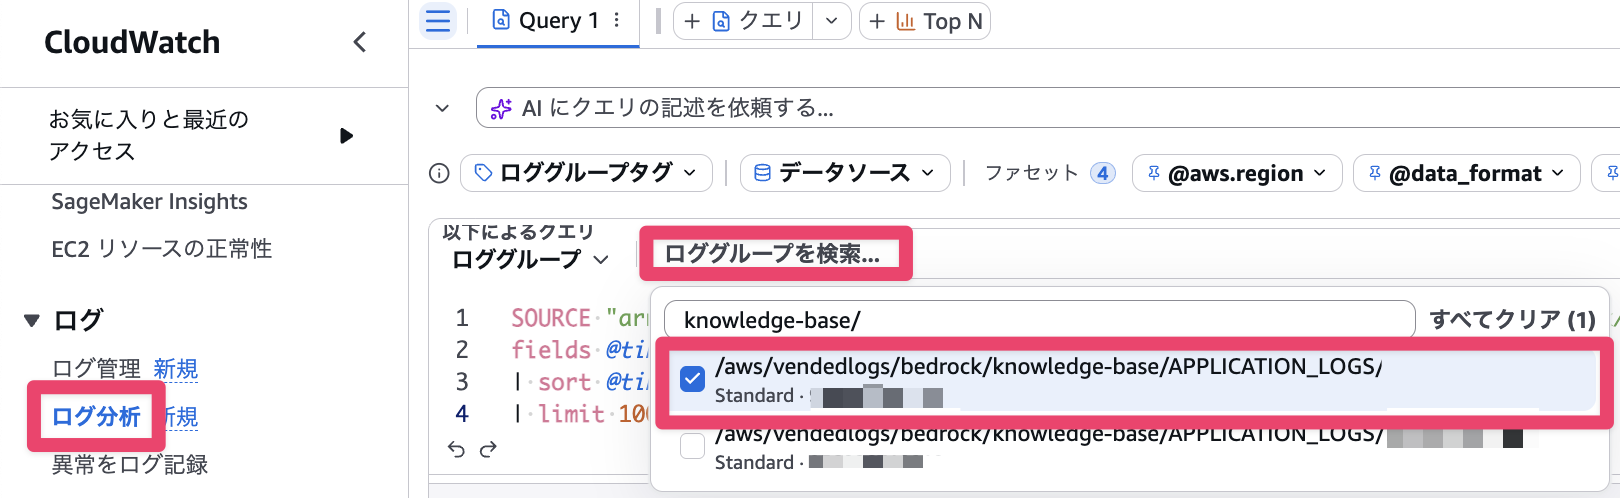Open the @data_format facet dropdown
1620x498 pixels.
1467,173
